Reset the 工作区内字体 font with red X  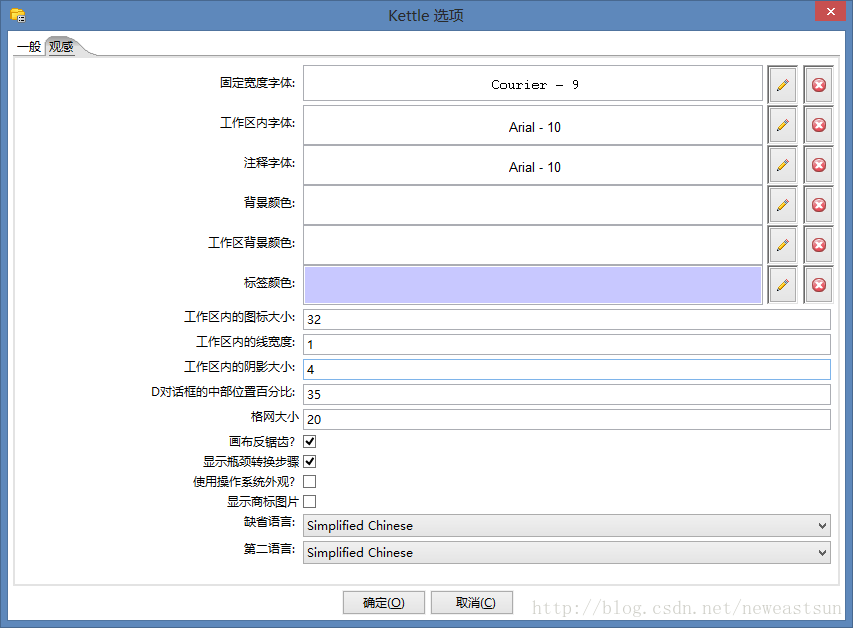pyautogui.click(x=819, y=125)
